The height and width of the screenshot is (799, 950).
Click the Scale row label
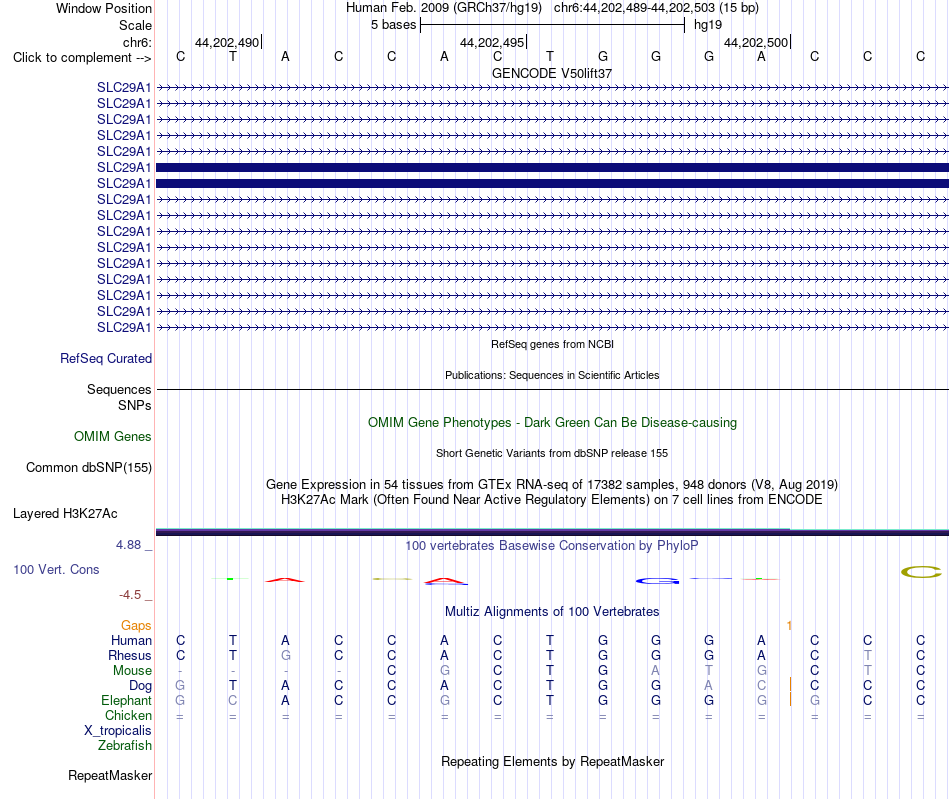tap(135, 25)
